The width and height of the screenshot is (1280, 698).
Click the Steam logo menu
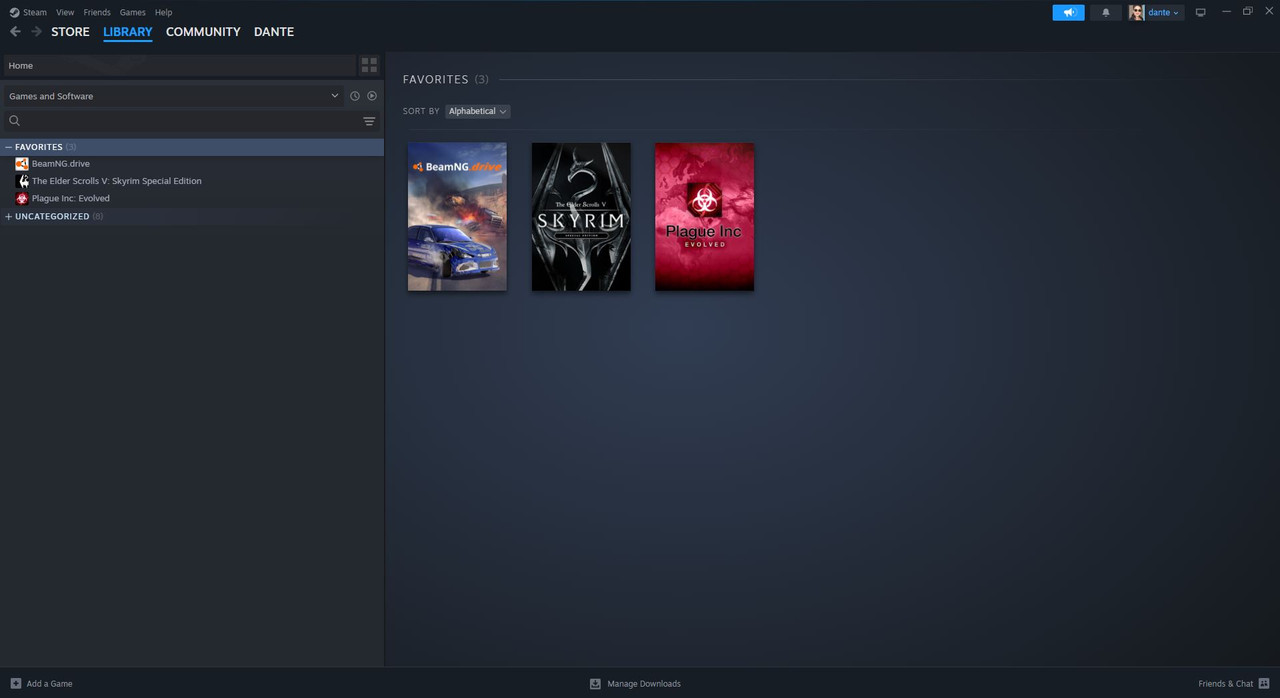point(28,12)
